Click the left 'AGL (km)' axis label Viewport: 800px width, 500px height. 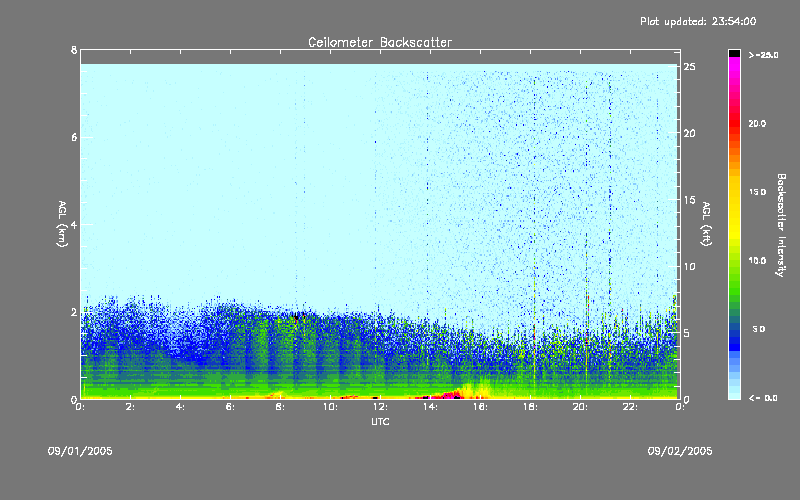pyautogui.click(x=62, y=224)
